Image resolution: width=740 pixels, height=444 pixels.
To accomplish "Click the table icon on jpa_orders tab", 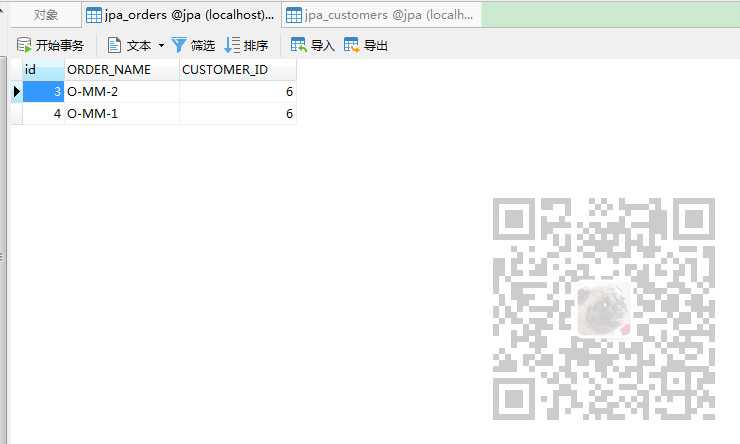I will coord(94,15).
